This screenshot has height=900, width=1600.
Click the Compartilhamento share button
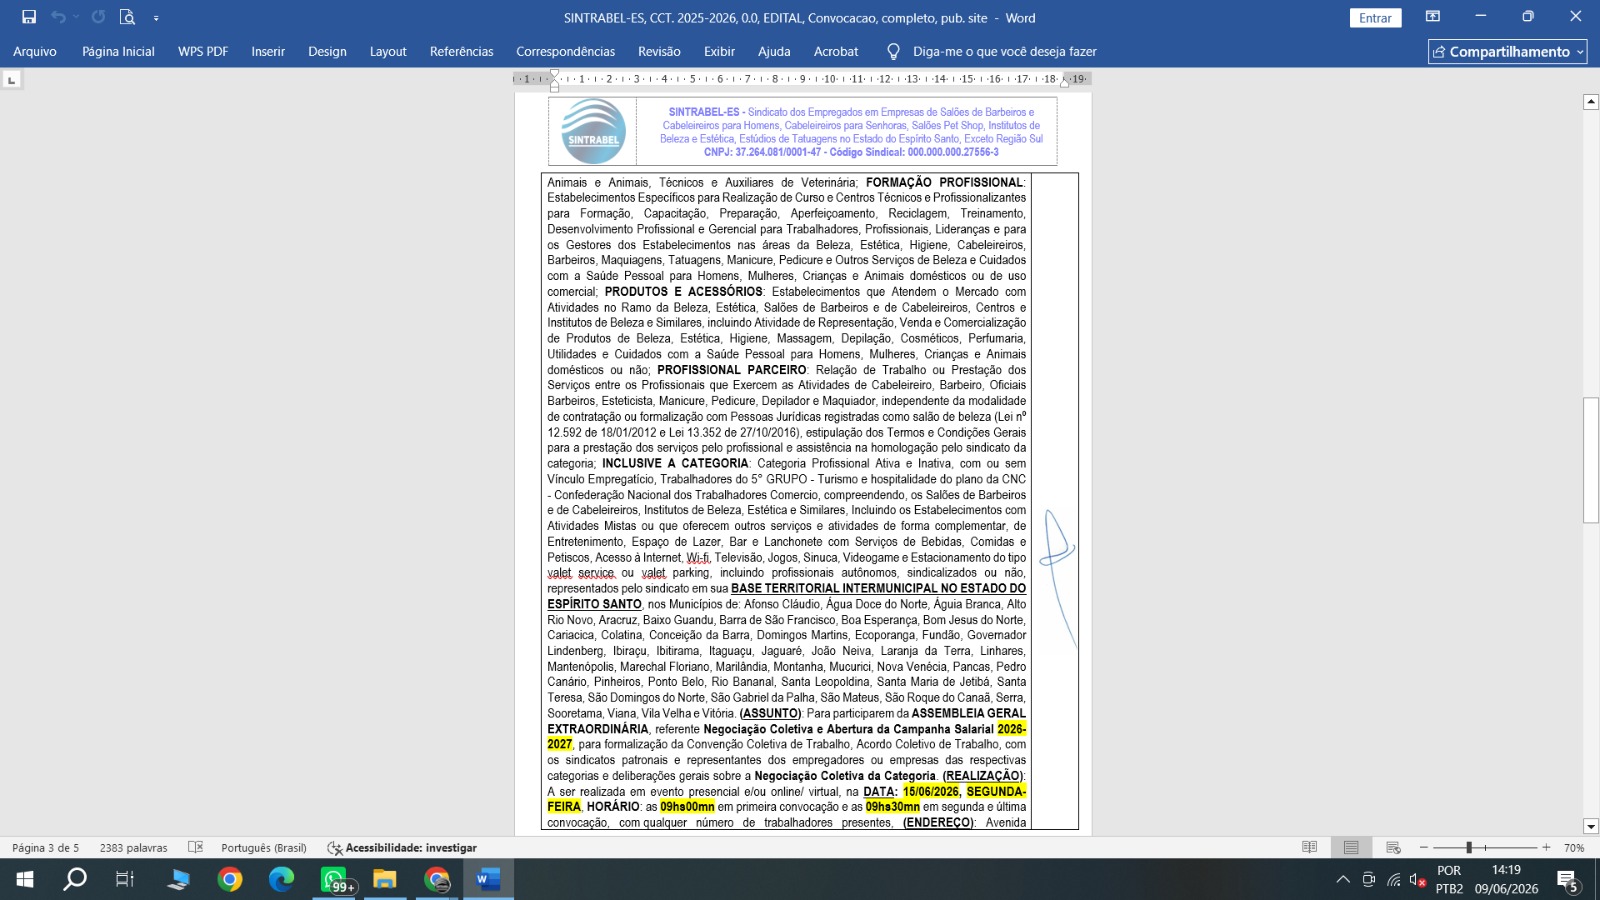[x=1507, y=52]
